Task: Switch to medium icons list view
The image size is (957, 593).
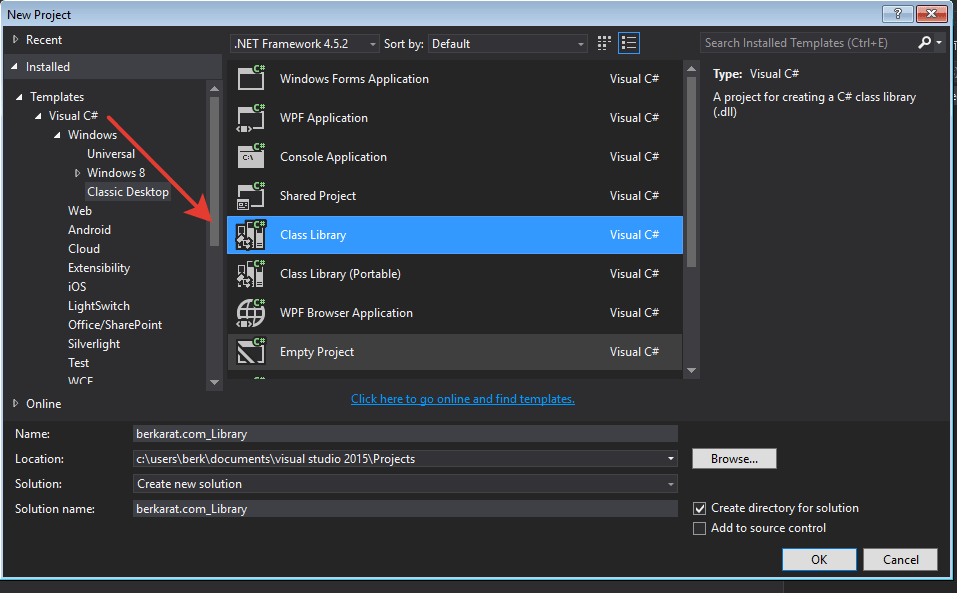Action: point(629,43)
